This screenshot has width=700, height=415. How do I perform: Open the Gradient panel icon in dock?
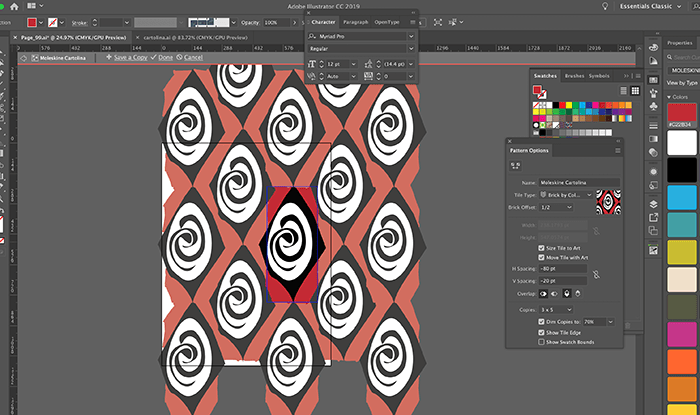point(653,139)
